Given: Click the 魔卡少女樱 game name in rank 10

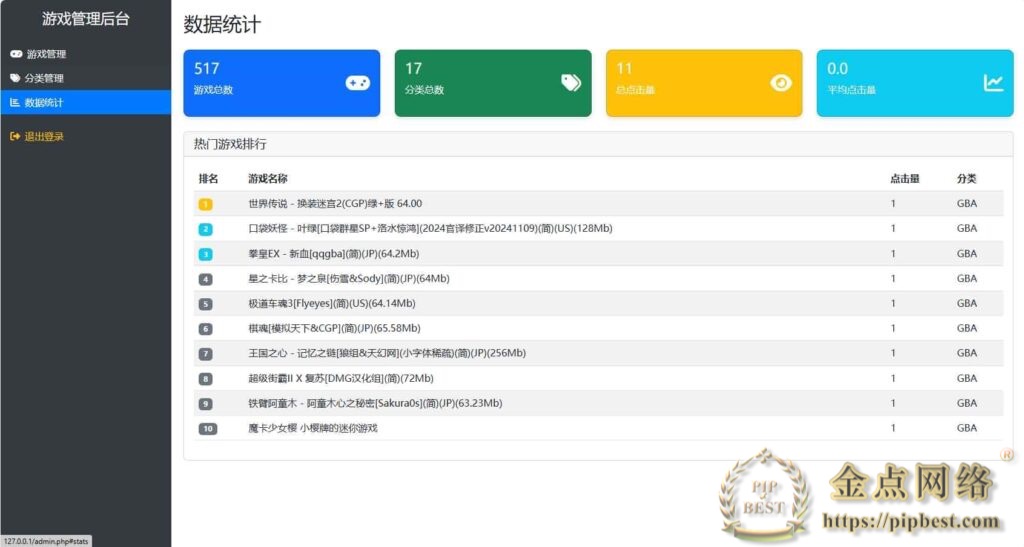Looking at the screenshot, I should tap(313, 428).
